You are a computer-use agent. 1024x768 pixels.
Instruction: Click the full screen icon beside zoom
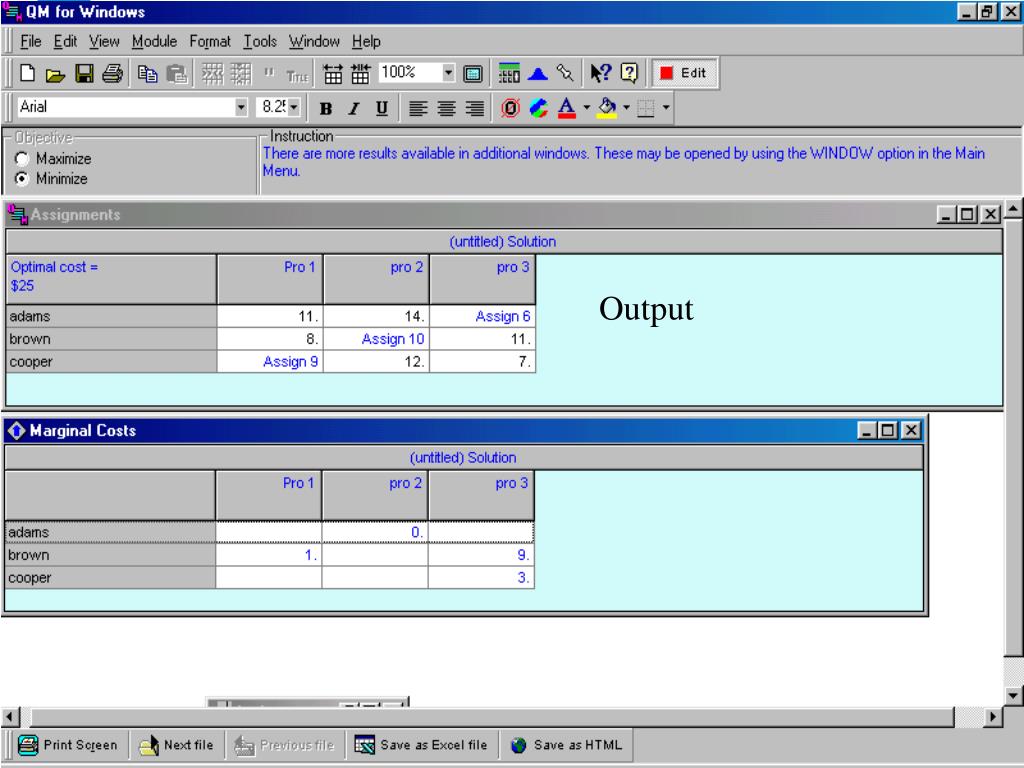(473, 74)
